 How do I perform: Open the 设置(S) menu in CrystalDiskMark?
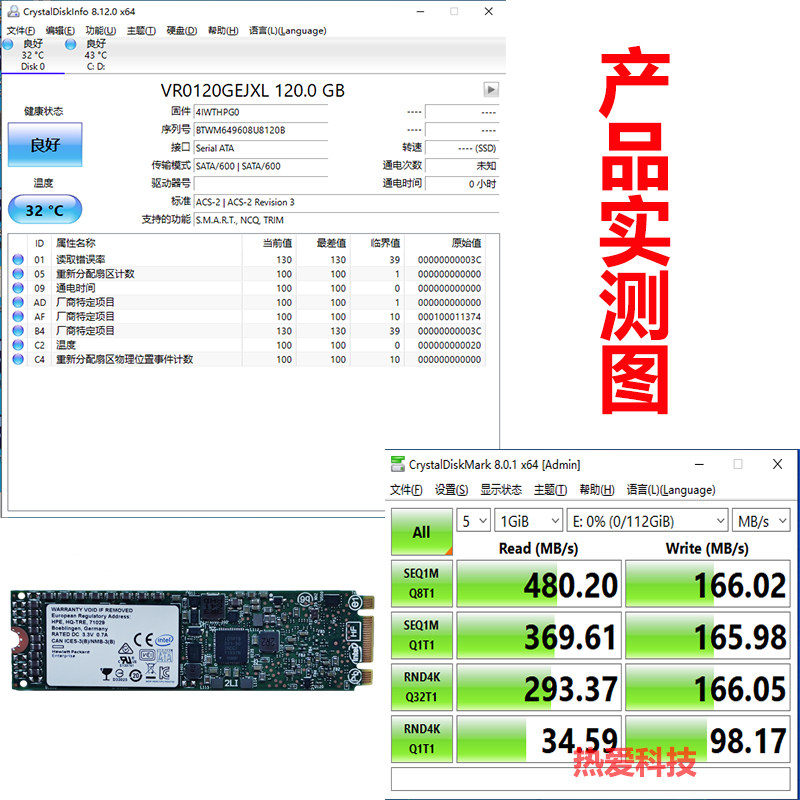(452, 490)
